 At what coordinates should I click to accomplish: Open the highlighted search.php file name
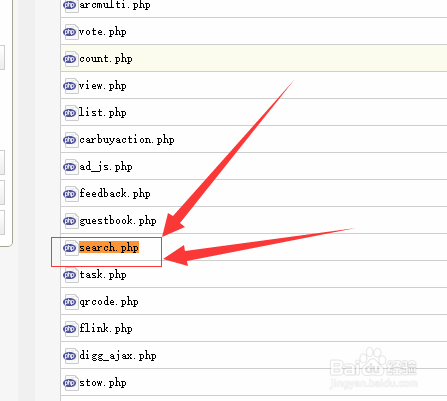click(109, 248)
